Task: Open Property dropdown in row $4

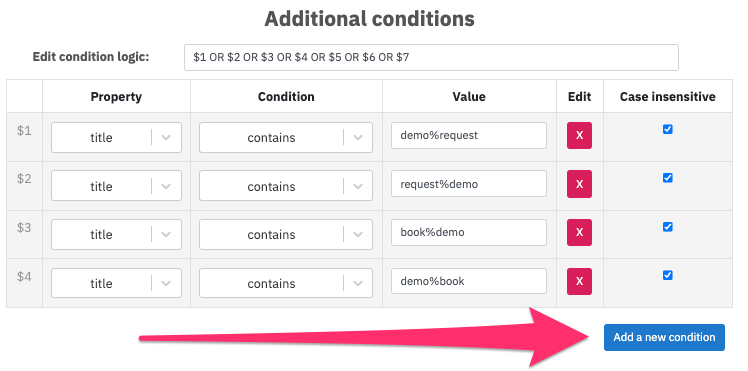Action: [116, 283]
